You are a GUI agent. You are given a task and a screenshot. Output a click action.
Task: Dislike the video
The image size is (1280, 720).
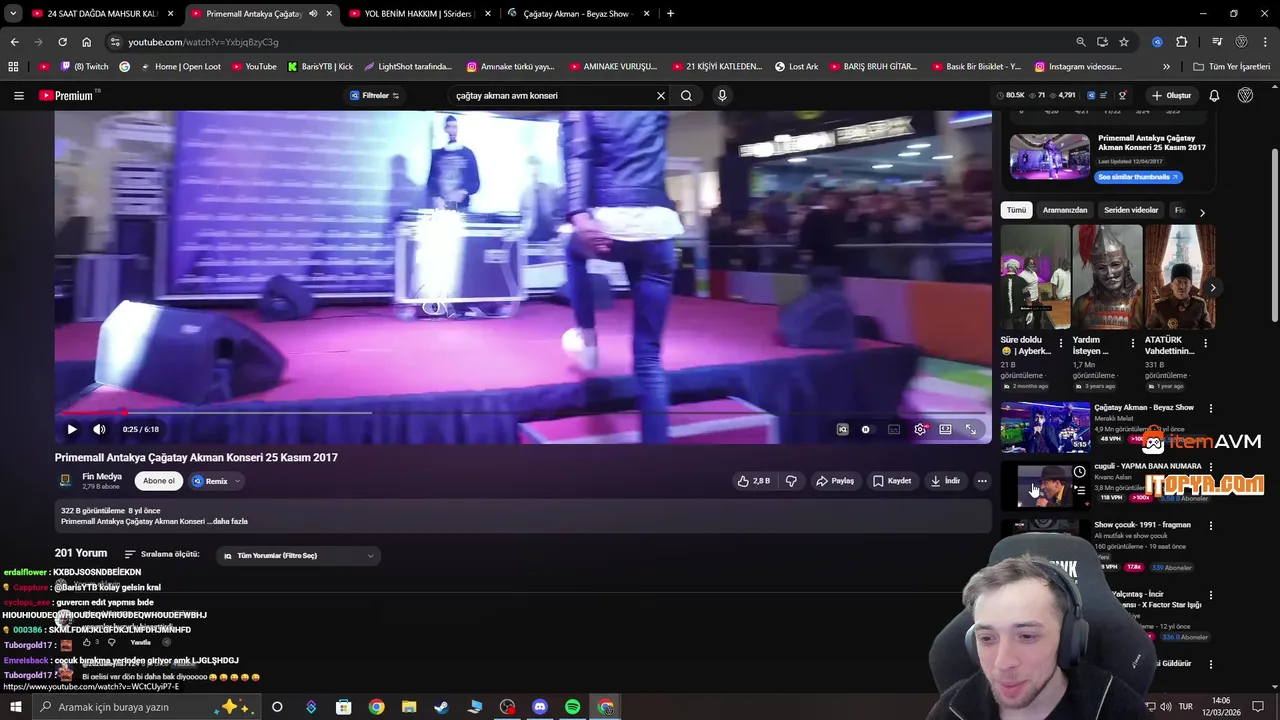pos(791,481)
